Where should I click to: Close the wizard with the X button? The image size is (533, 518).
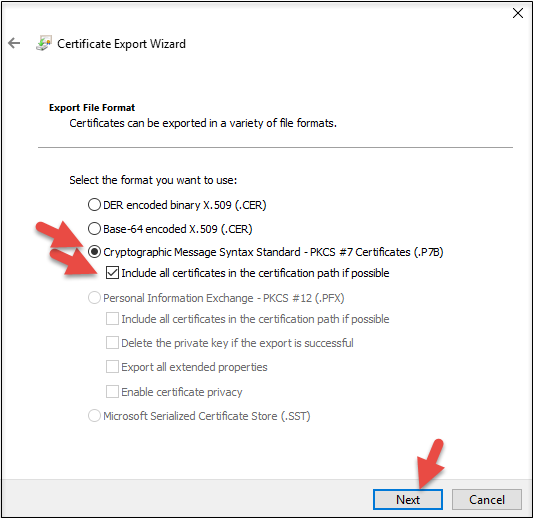point(518,13)
